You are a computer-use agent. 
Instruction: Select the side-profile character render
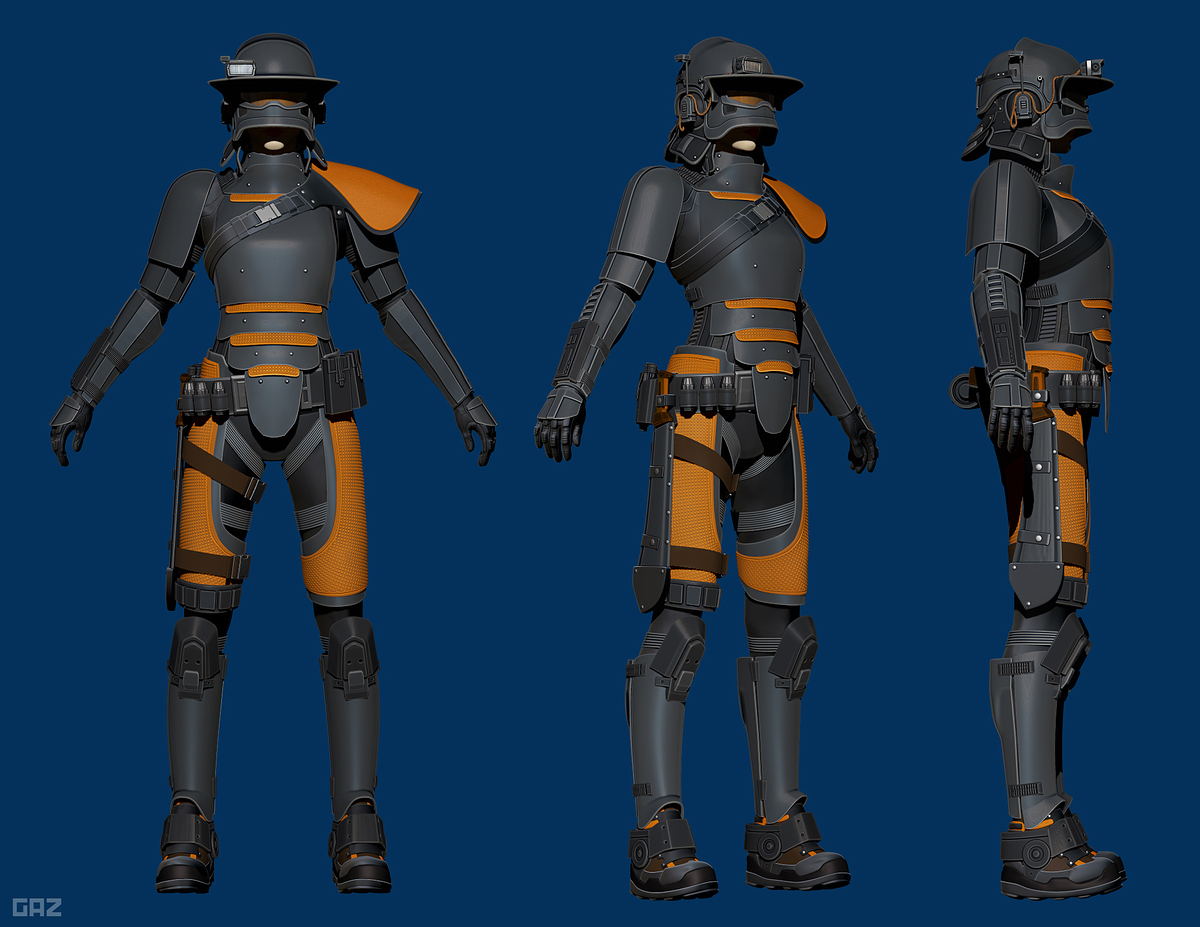tap(1037, 467)
